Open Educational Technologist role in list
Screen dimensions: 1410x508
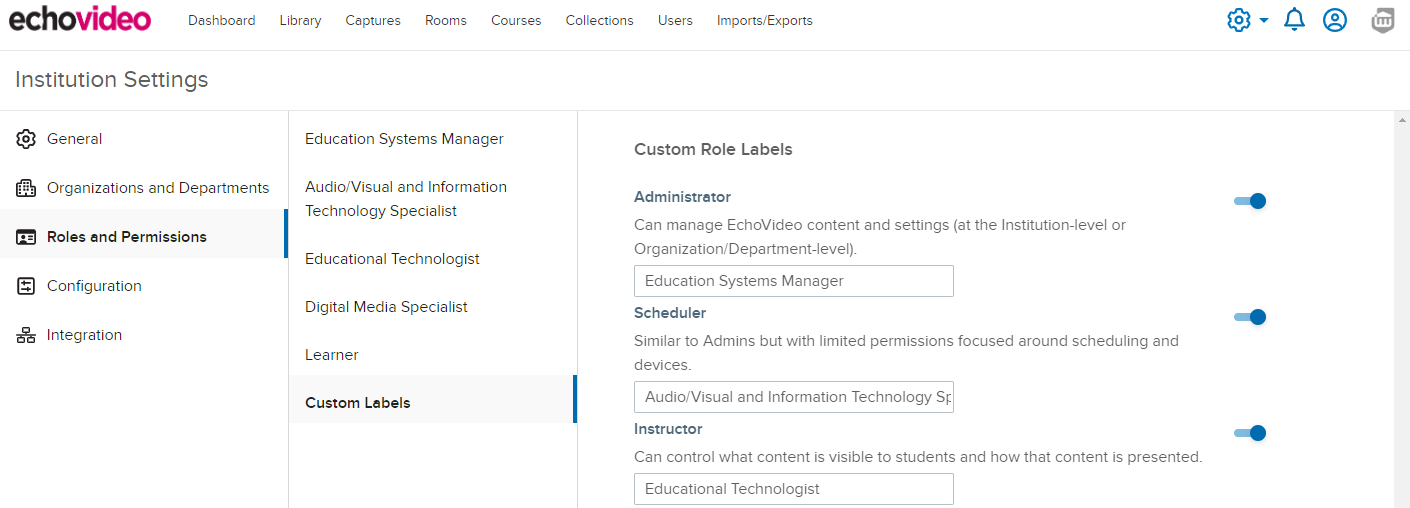pyautogui.click(x=433, y=259)
